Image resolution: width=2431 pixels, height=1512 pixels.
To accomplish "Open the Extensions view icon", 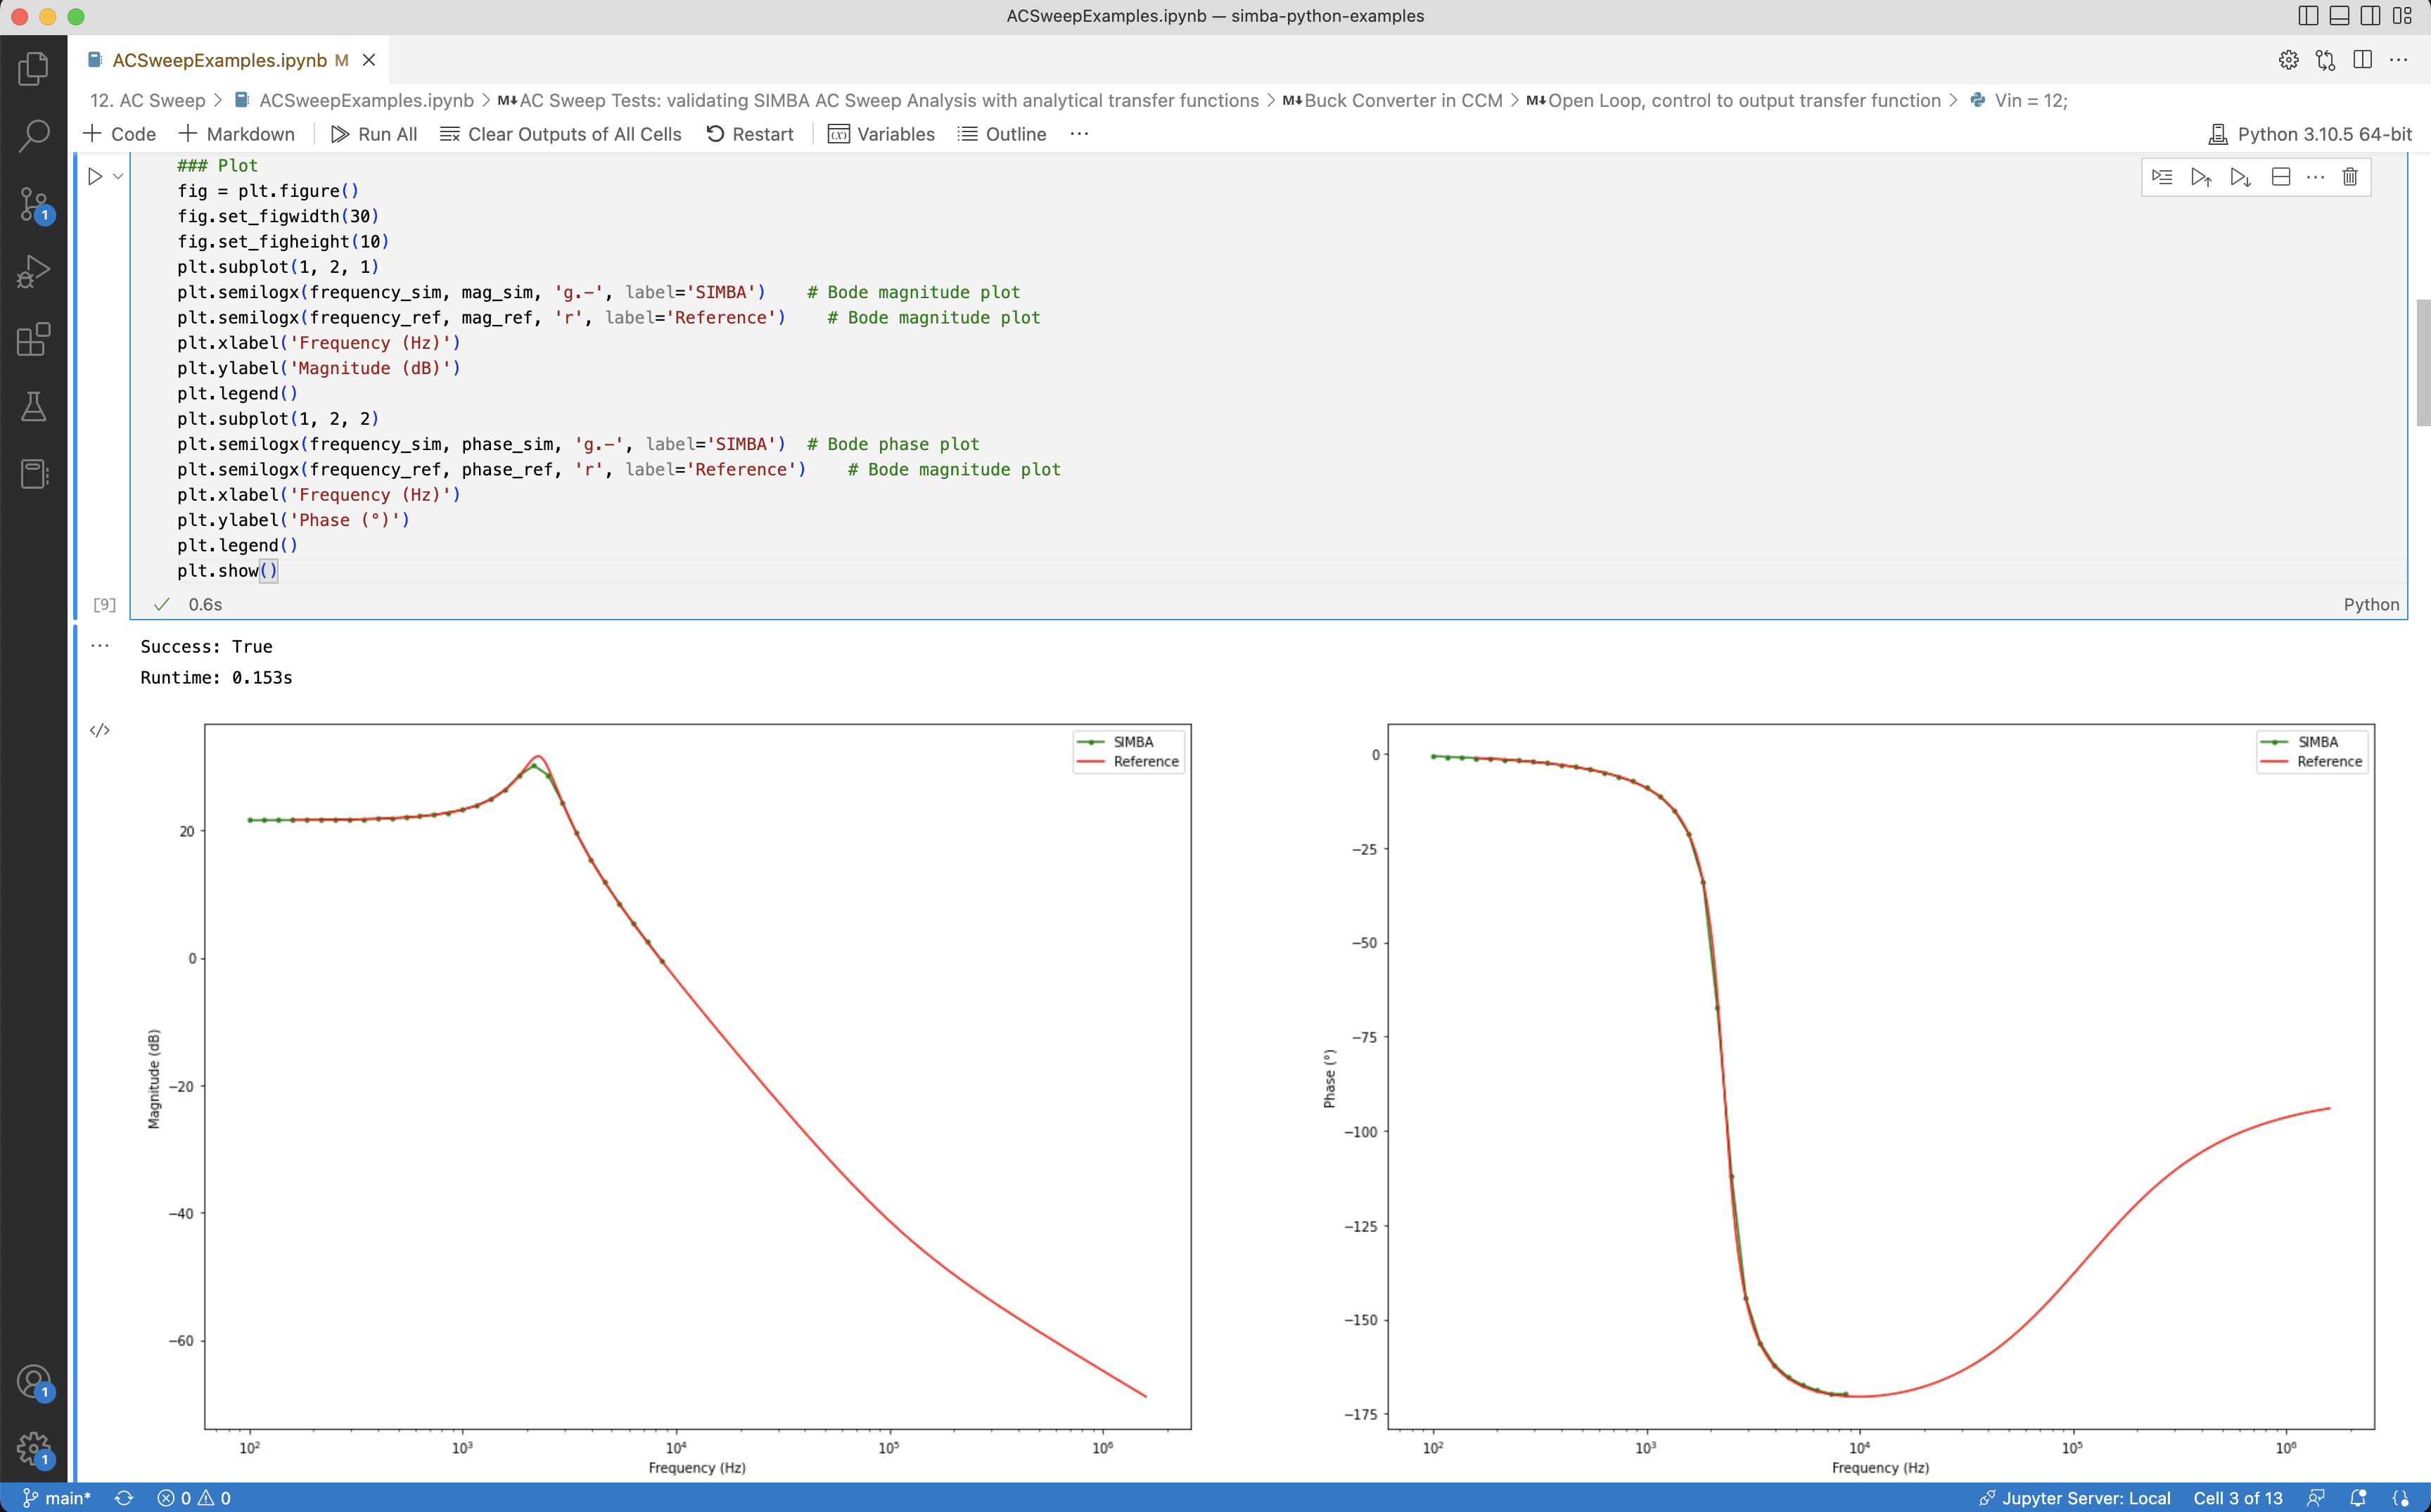I will (33, 339).
